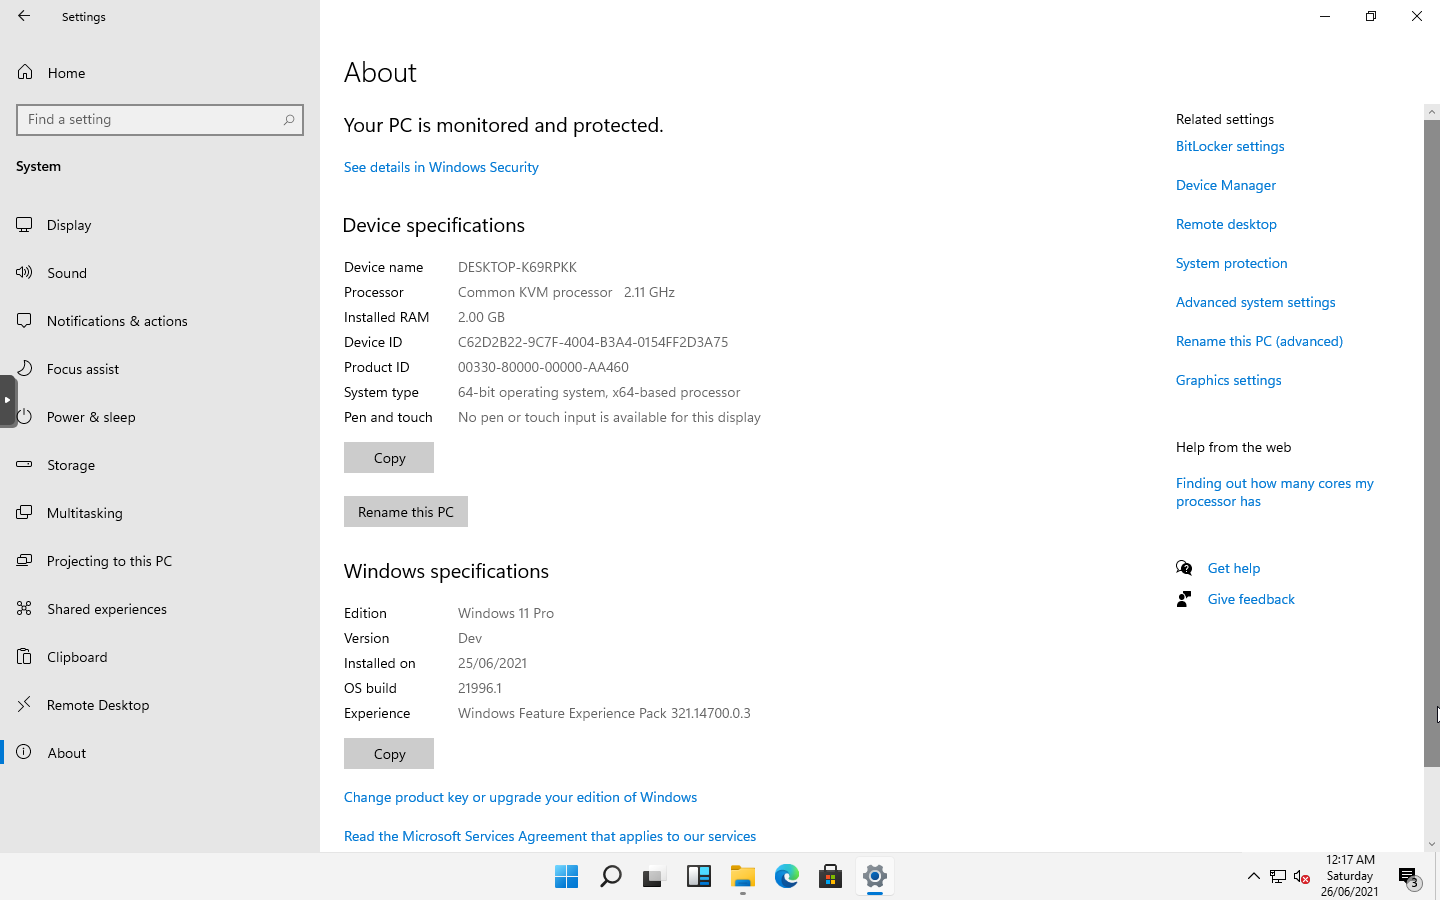Open Focus assist page
Image resolution: width=1440 pixels, height=900 pixels.
click(160, 369)
